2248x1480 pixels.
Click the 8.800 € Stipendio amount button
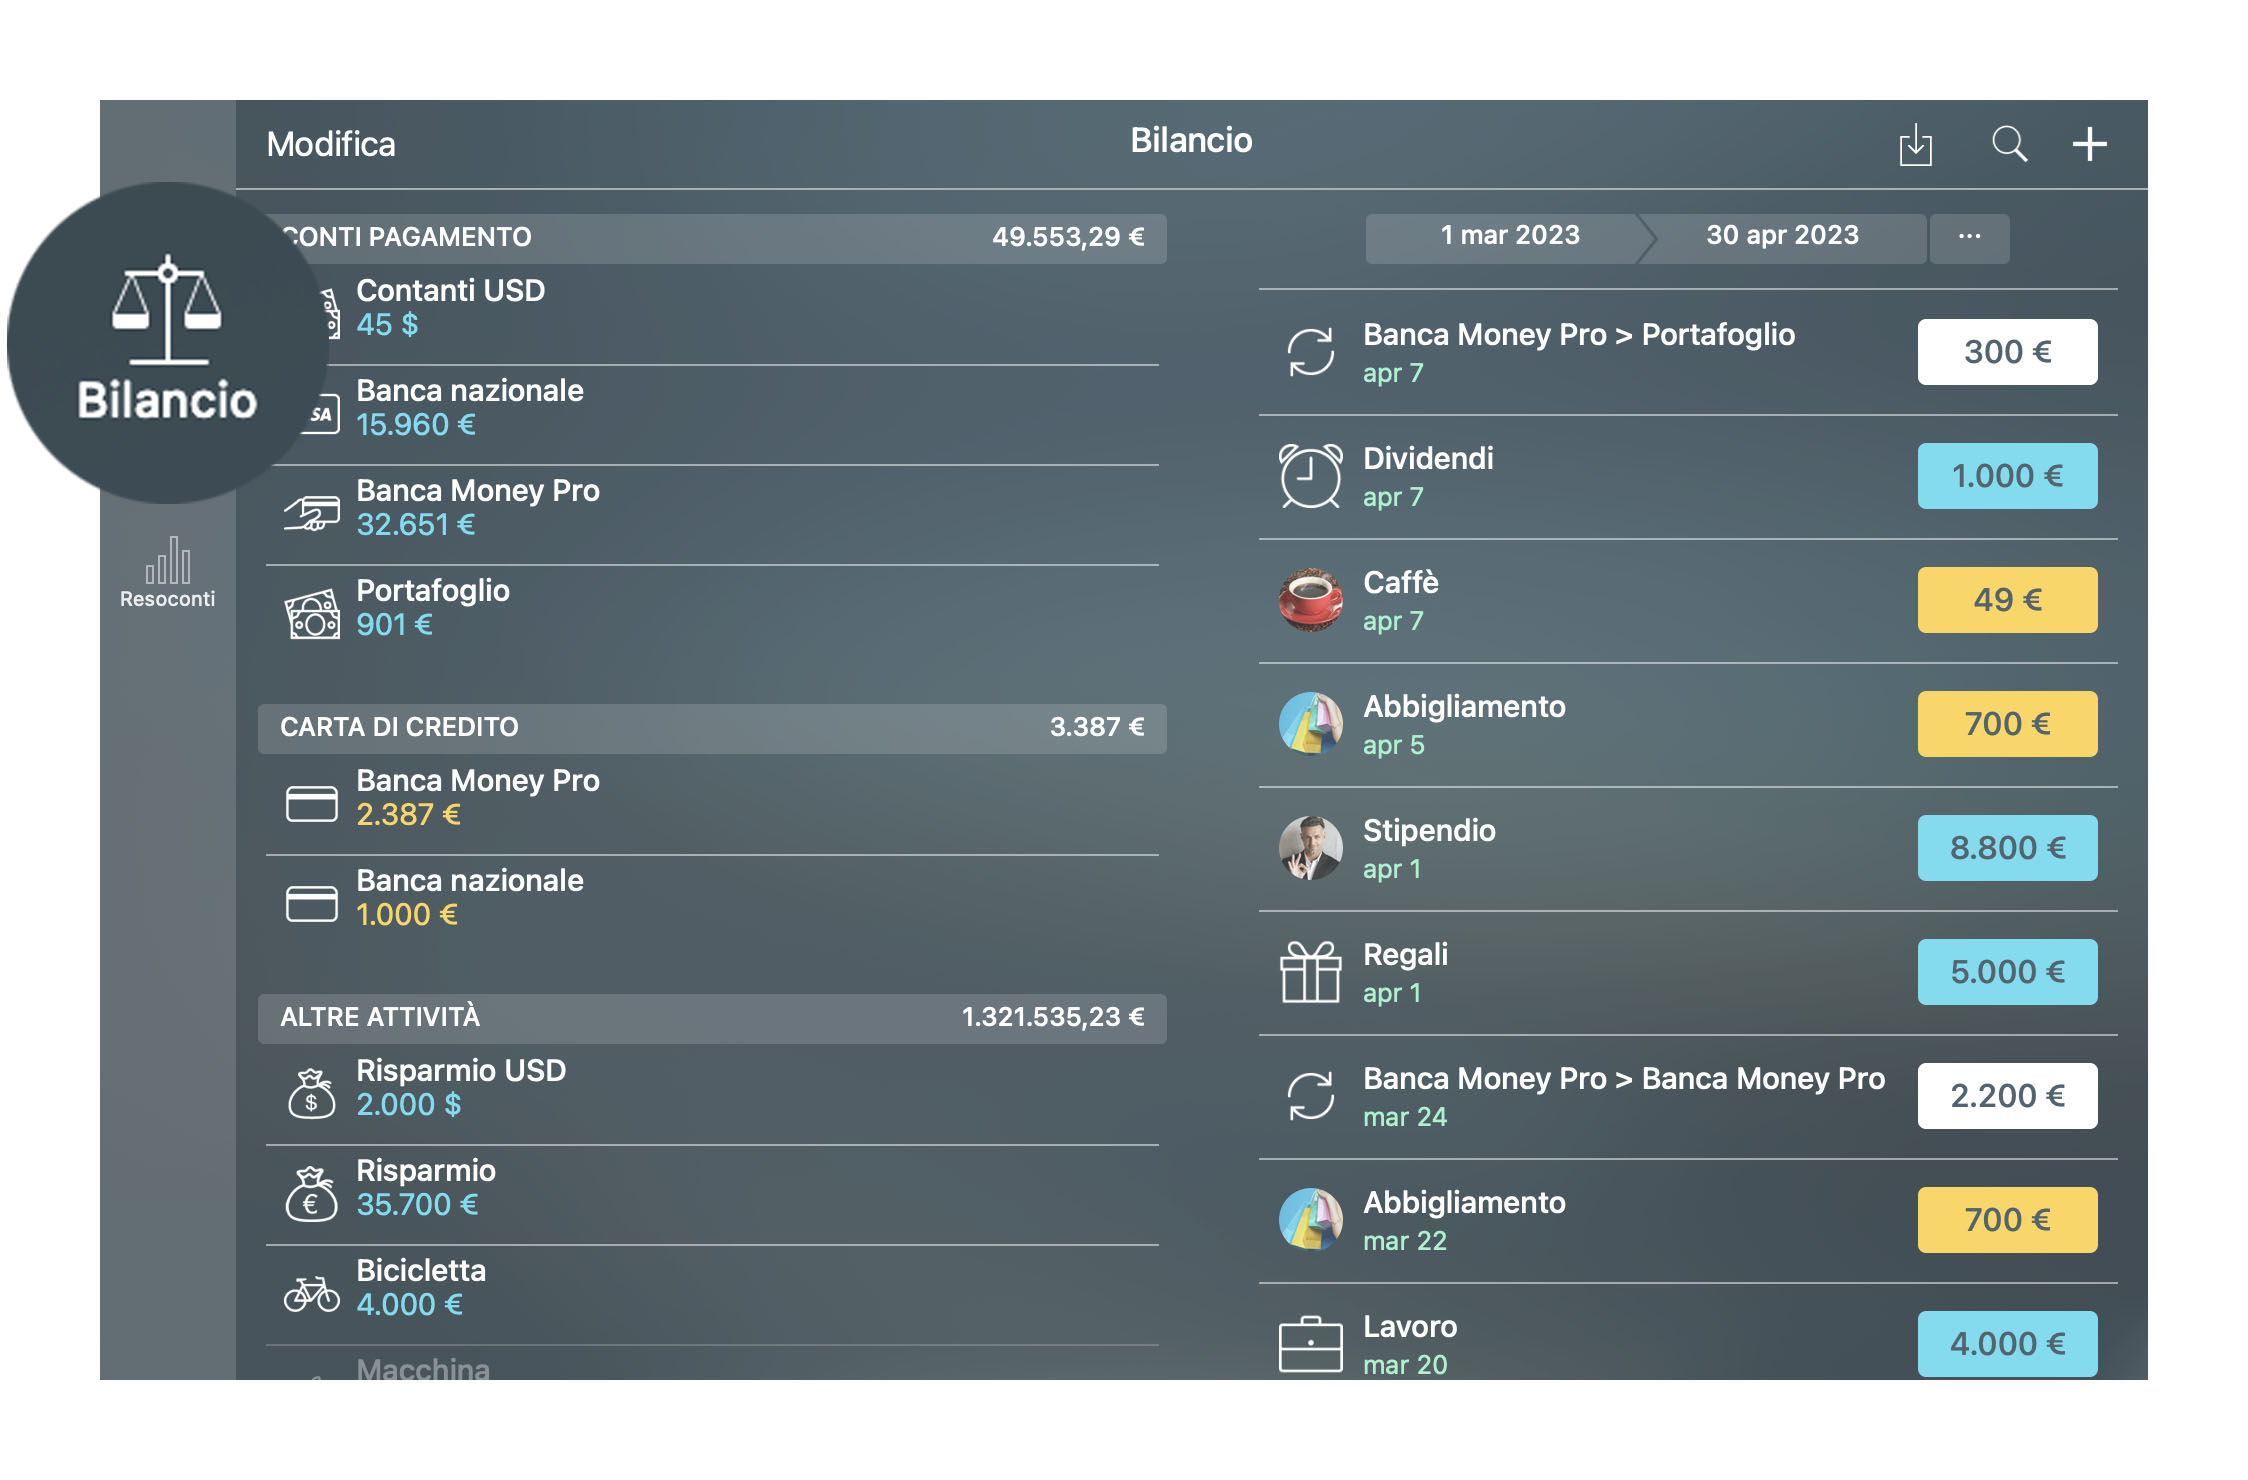tap(2007, 847)
